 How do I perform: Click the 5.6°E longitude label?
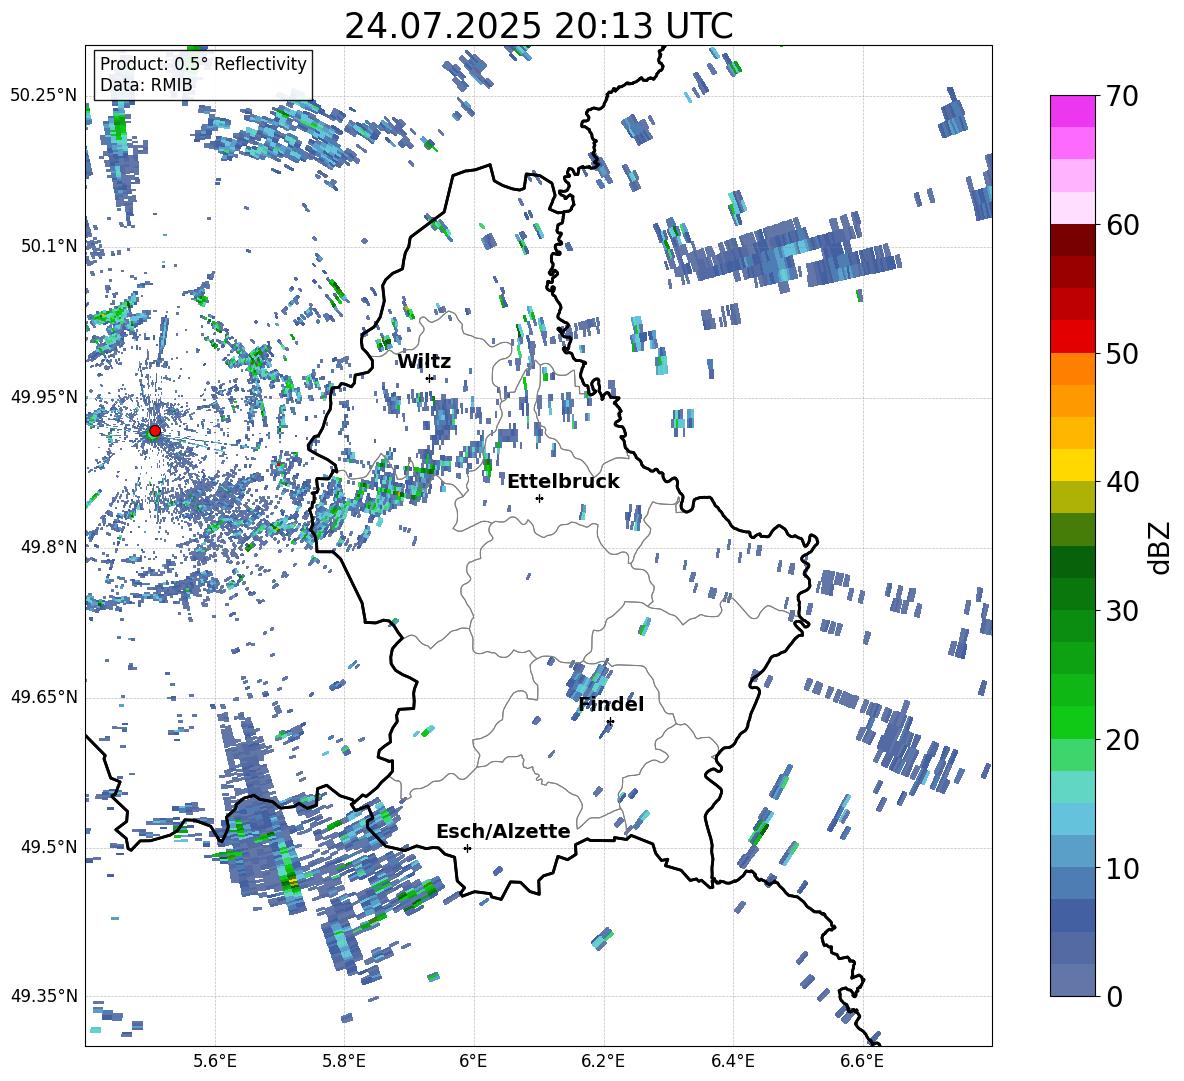[x=215, y=1061]
